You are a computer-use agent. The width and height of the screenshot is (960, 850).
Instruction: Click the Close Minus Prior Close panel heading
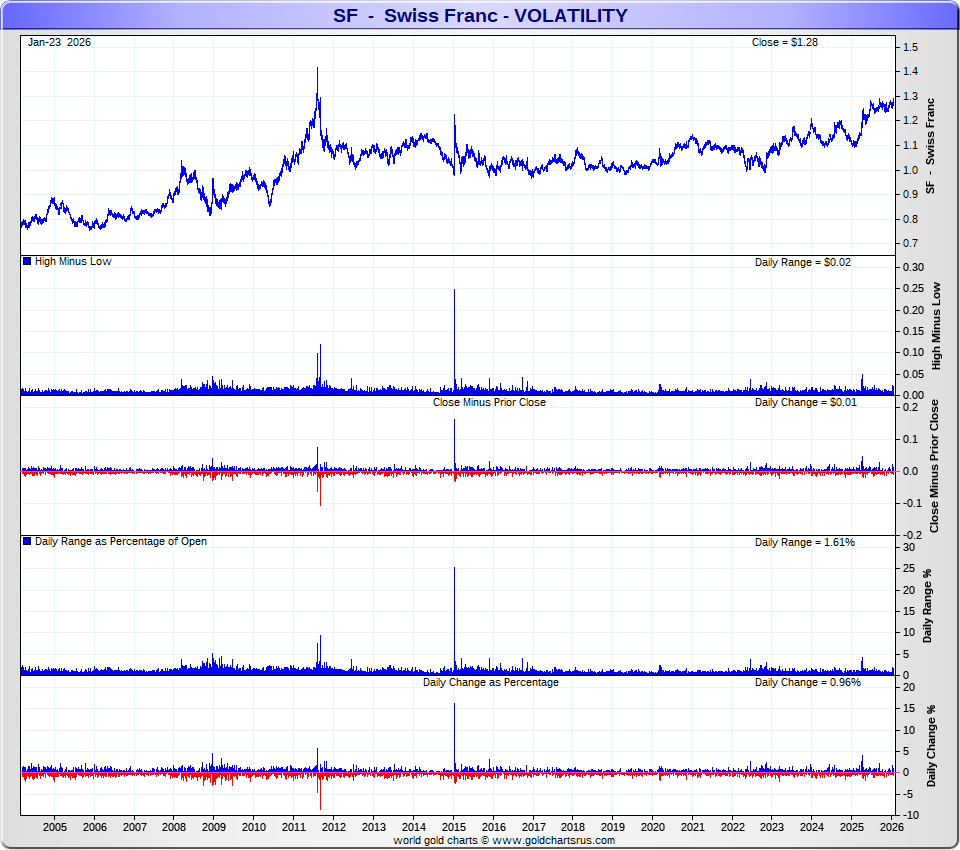489,402
